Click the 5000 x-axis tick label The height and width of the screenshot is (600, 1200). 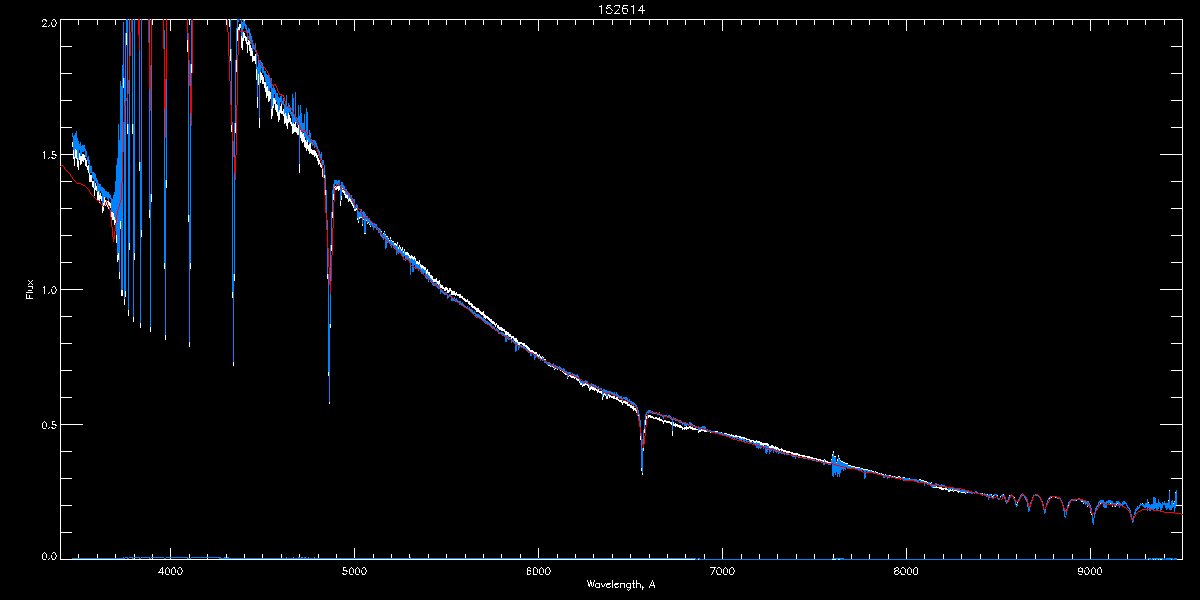tap(354, 572)
